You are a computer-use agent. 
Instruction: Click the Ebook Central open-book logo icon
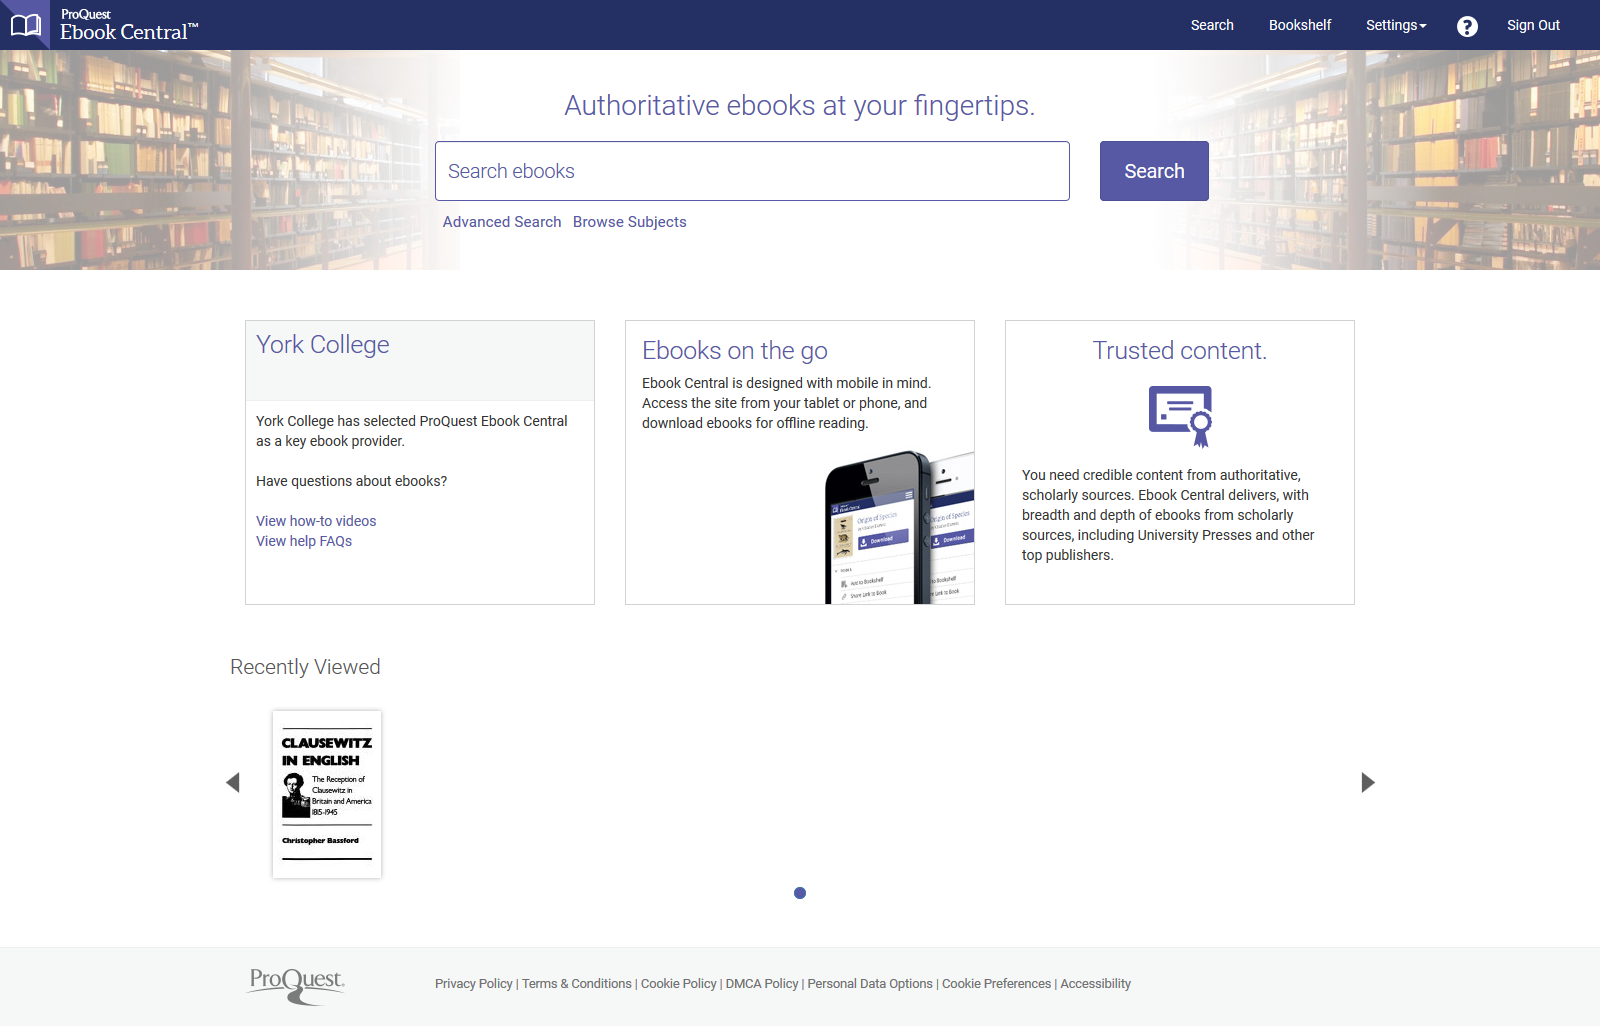pyautogui.click(x=25, y=25)
